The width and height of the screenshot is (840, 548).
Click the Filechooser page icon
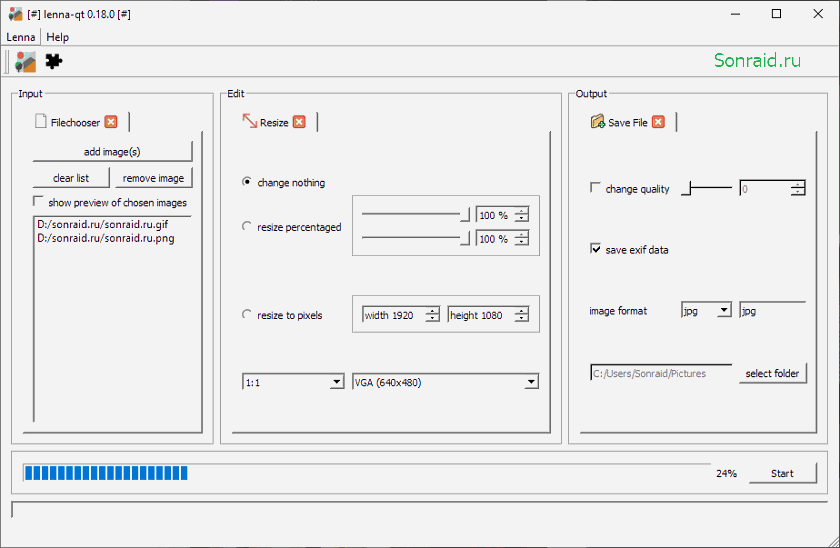tap(41, 121)
